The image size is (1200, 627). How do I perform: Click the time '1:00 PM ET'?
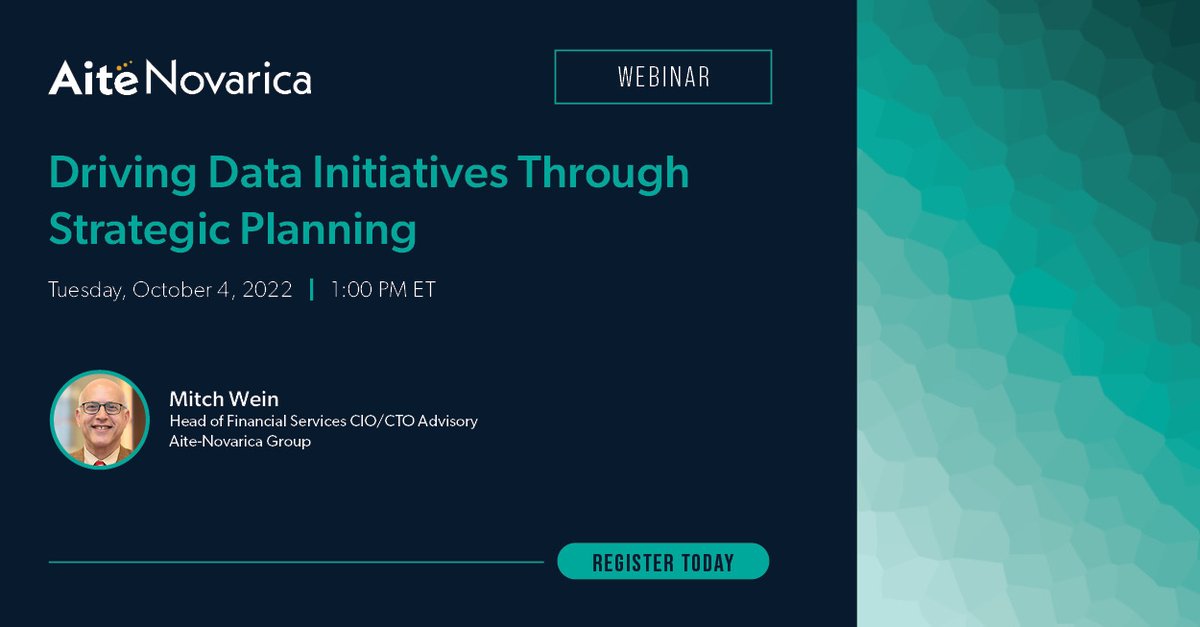[x=383, y=290]
